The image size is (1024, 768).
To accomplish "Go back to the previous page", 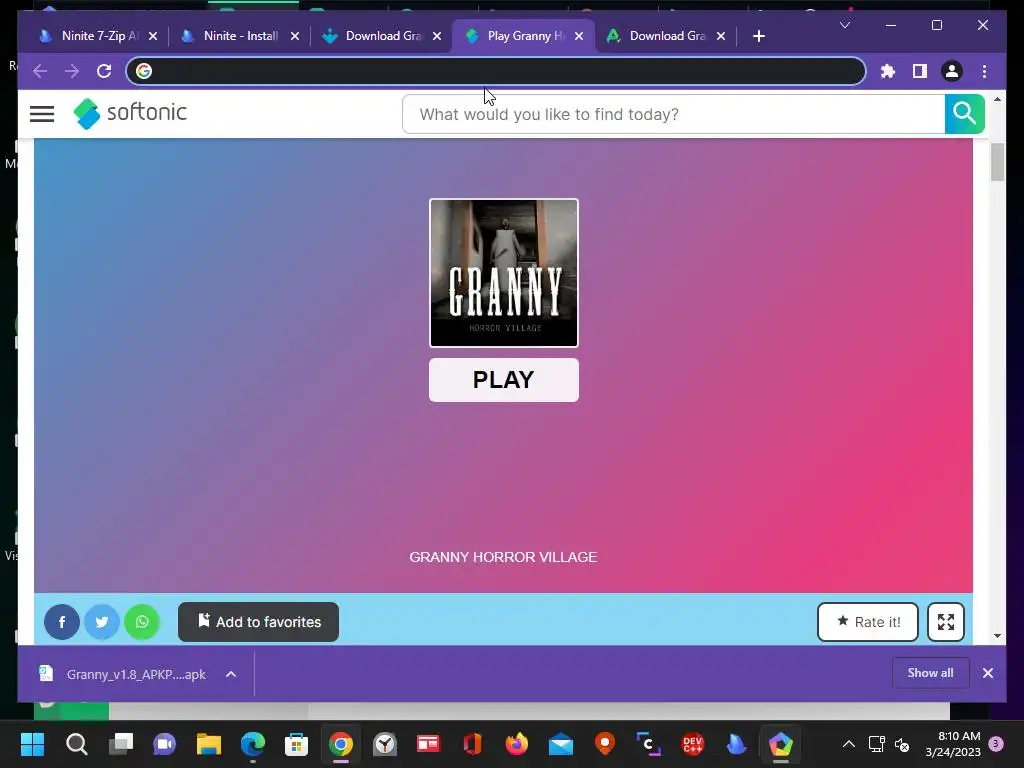I will click(40, 71).
